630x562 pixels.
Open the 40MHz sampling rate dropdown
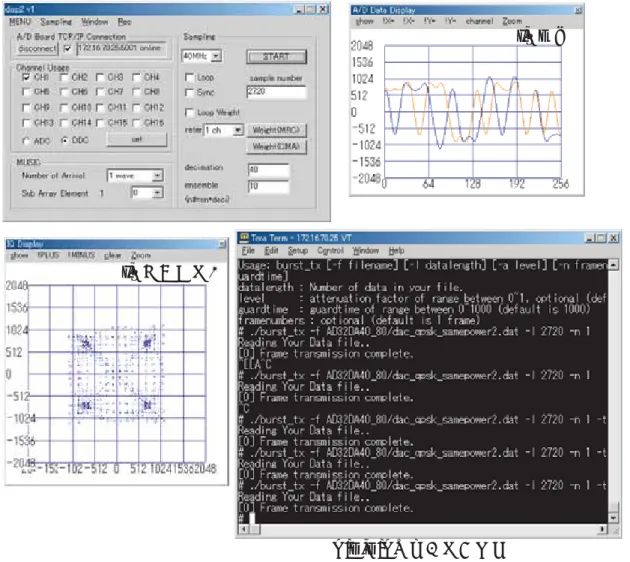click(216, 56)
